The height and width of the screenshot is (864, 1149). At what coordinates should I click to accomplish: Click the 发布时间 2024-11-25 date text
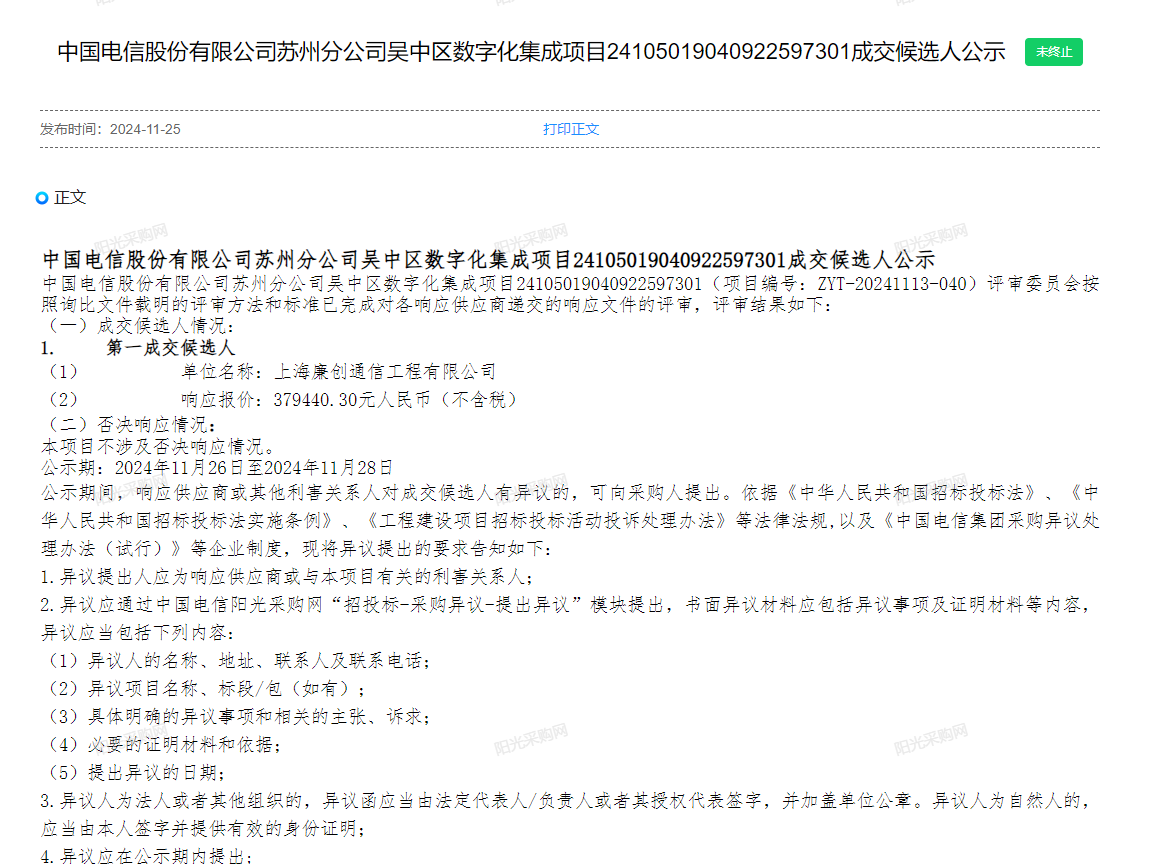coord(110,129)
